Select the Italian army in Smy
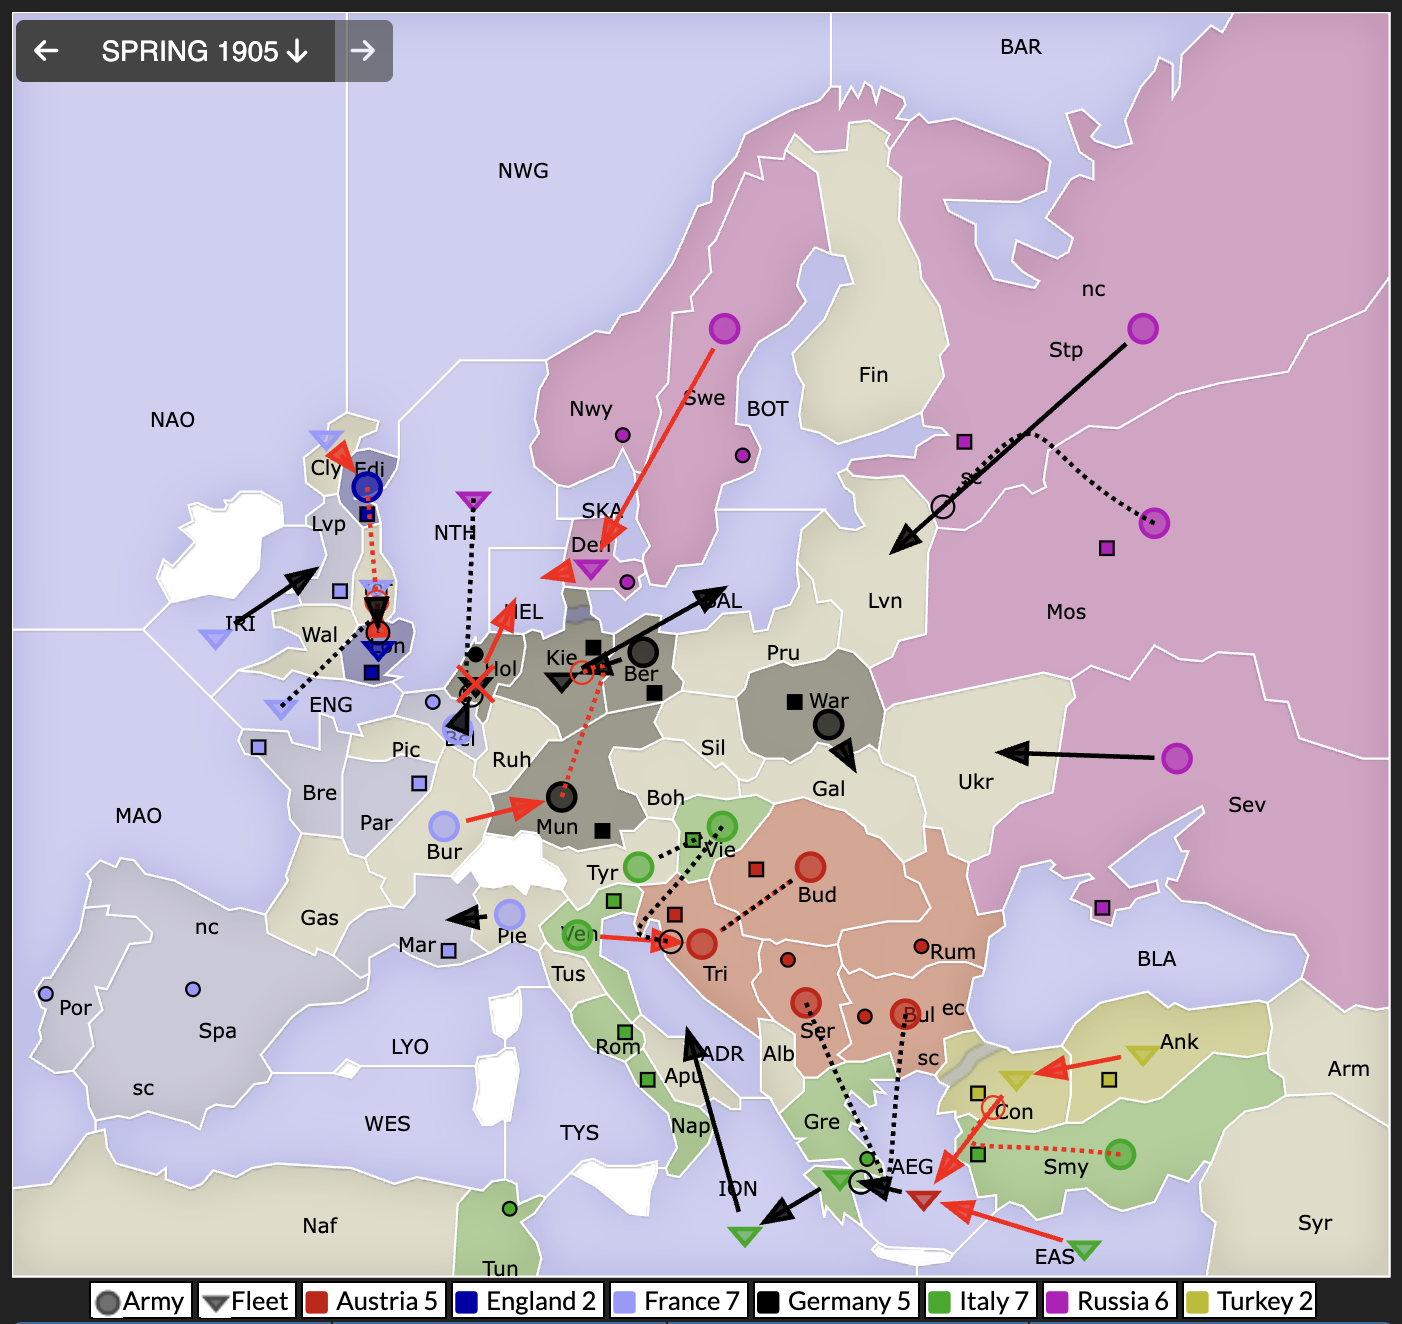The image size is (1402, 1324). (x=1120, y=1154)
